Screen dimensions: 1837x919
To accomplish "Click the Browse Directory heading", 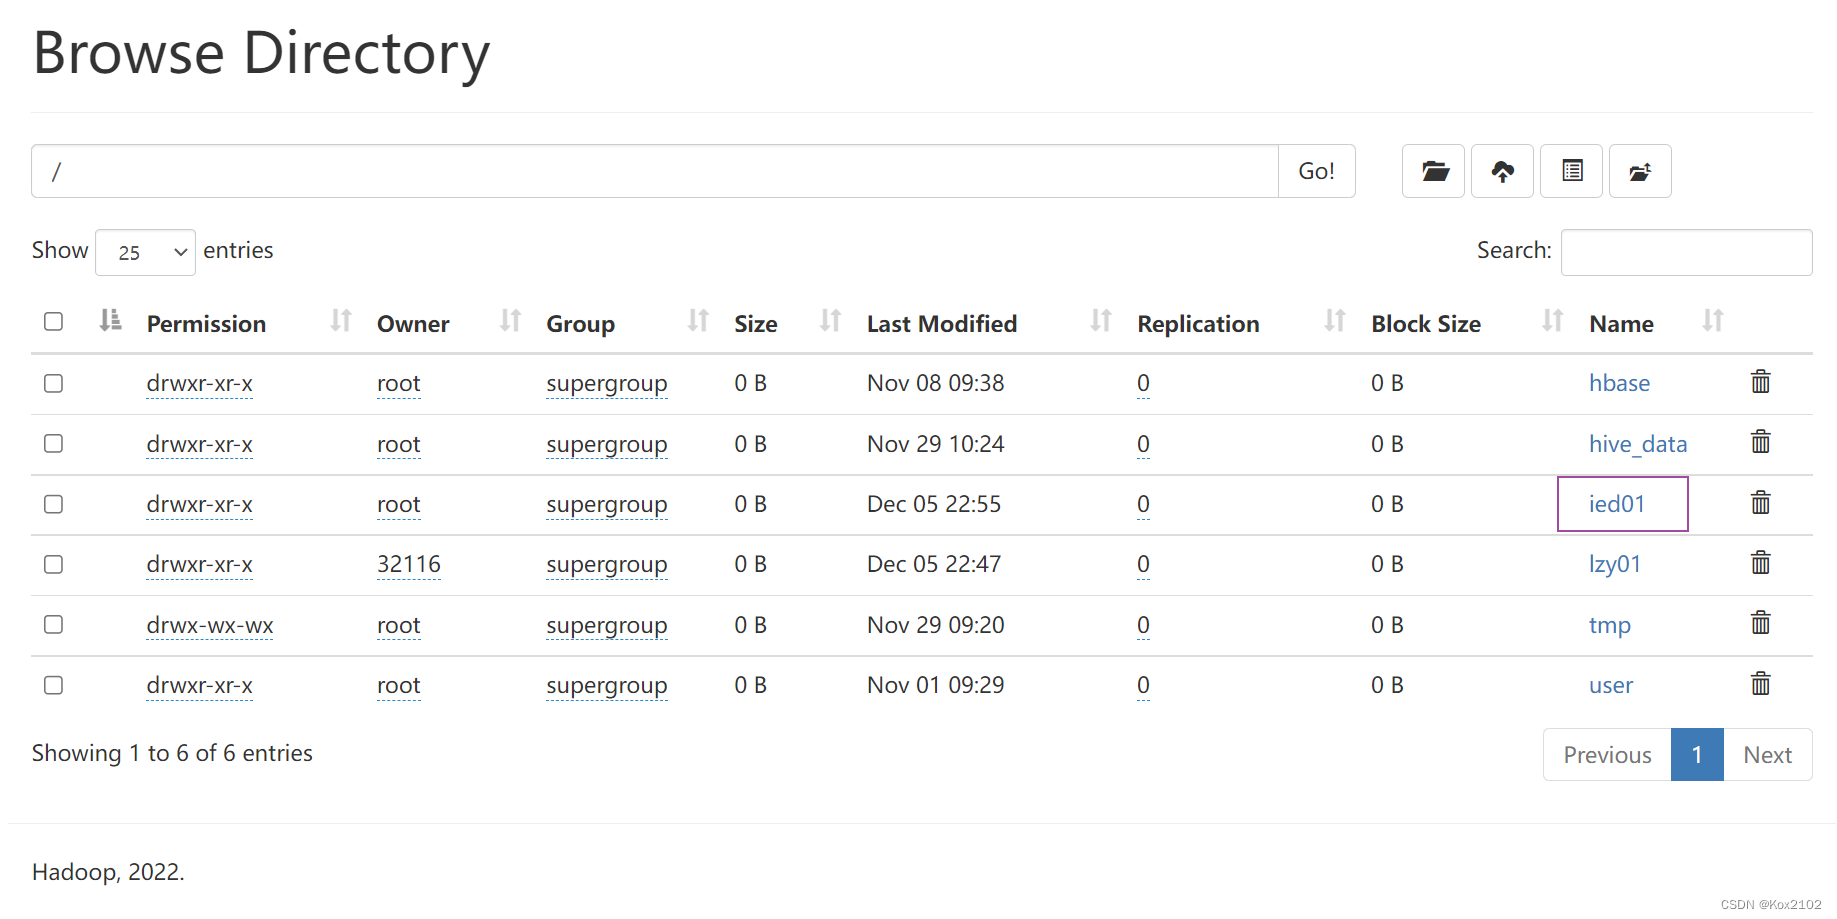I will [x=262, y=53].
